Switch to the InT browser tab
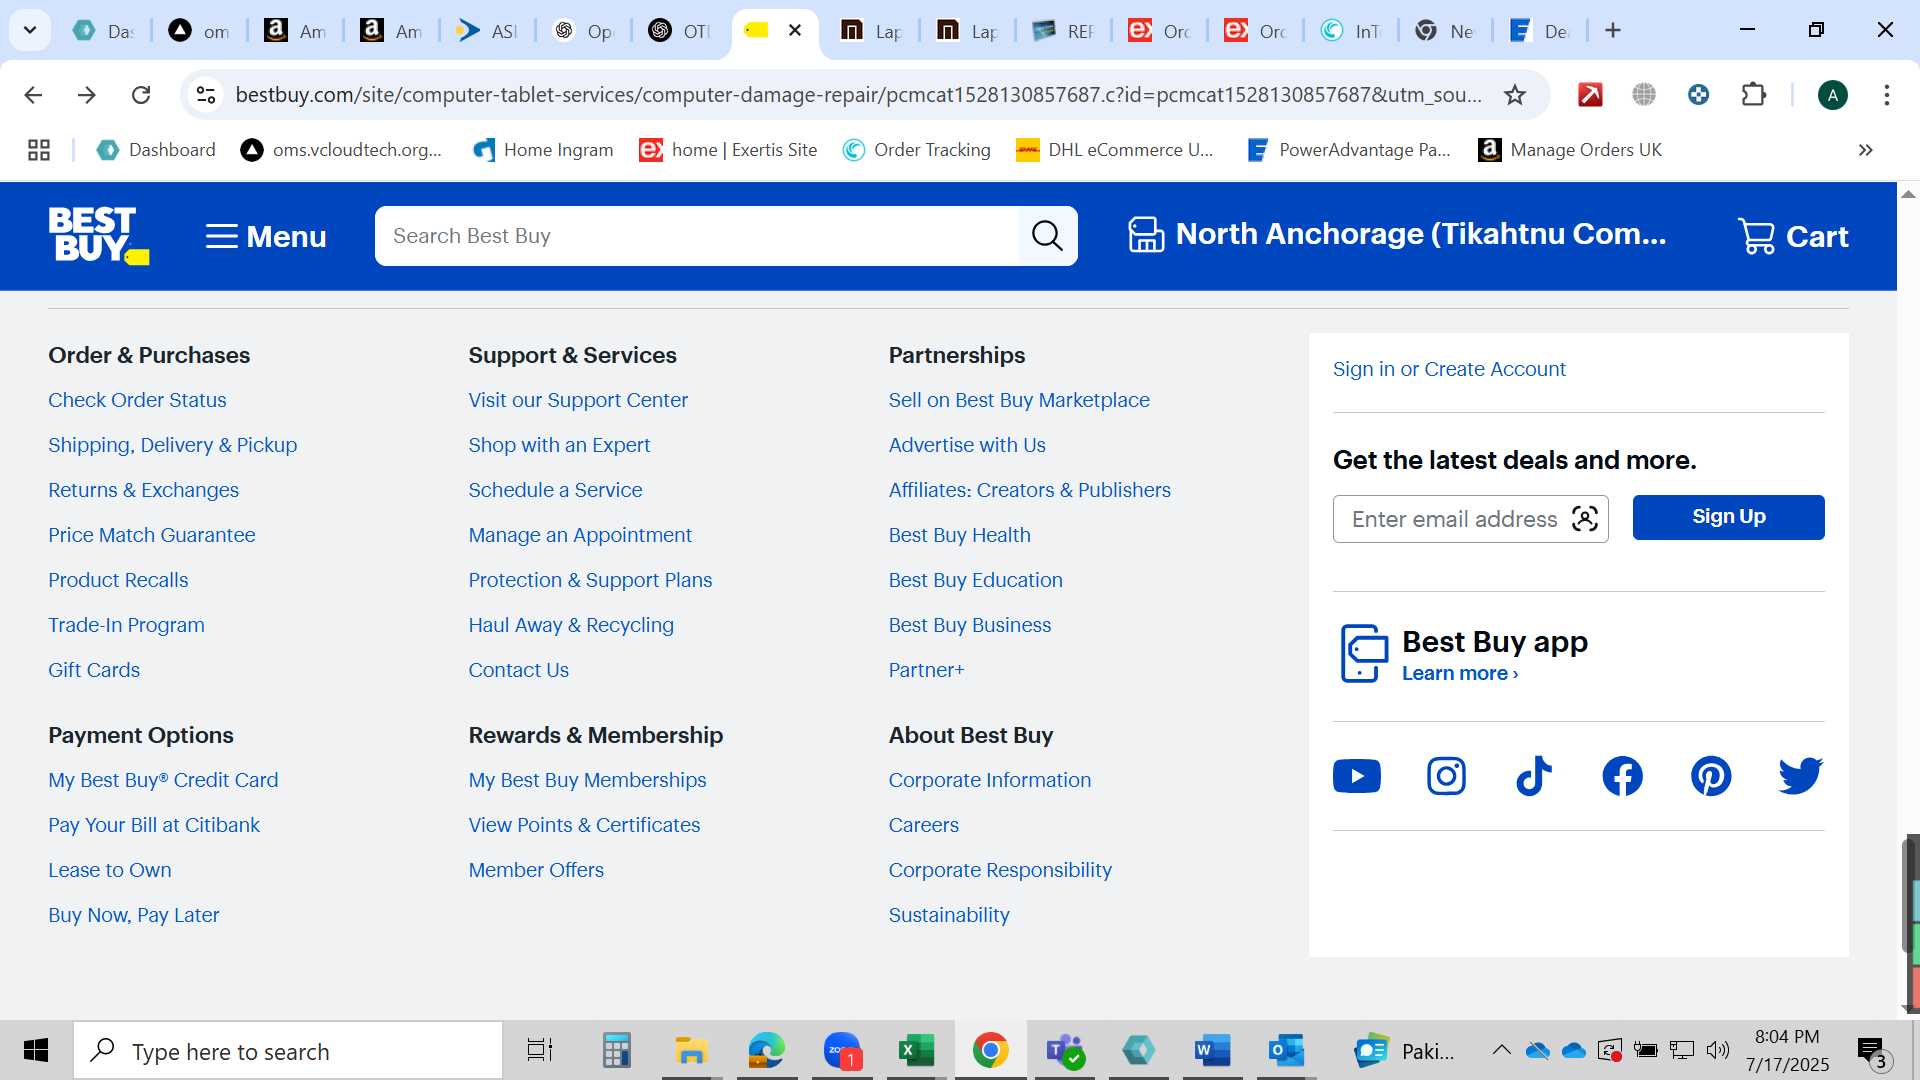The image size is (1920, 1080). pyautogui.click(x=1351, y=31)
